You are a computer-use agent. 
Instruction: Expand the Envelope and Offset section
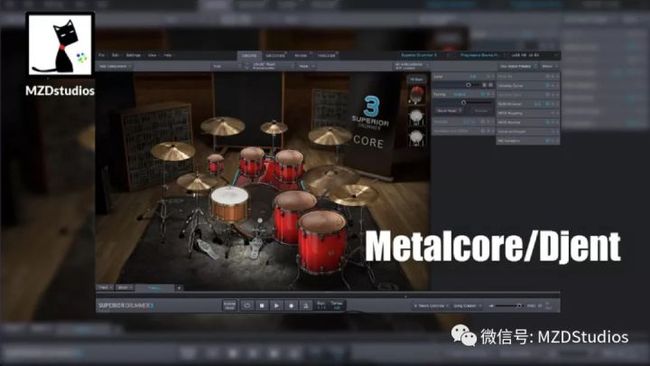tap(463, 131)
